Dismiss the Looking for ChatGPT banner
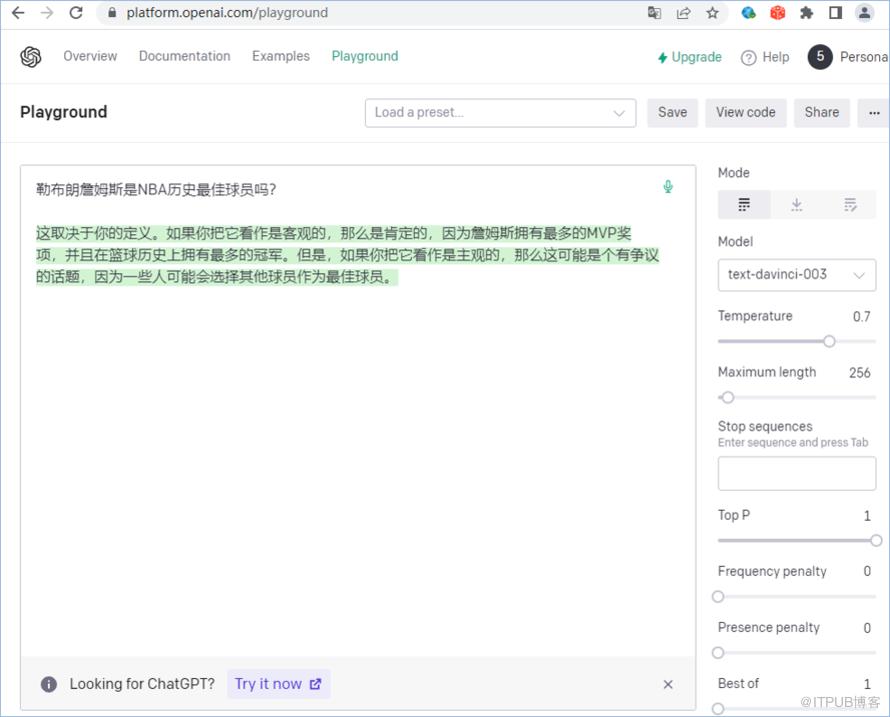890x717 pixels. tap(668, 684)
